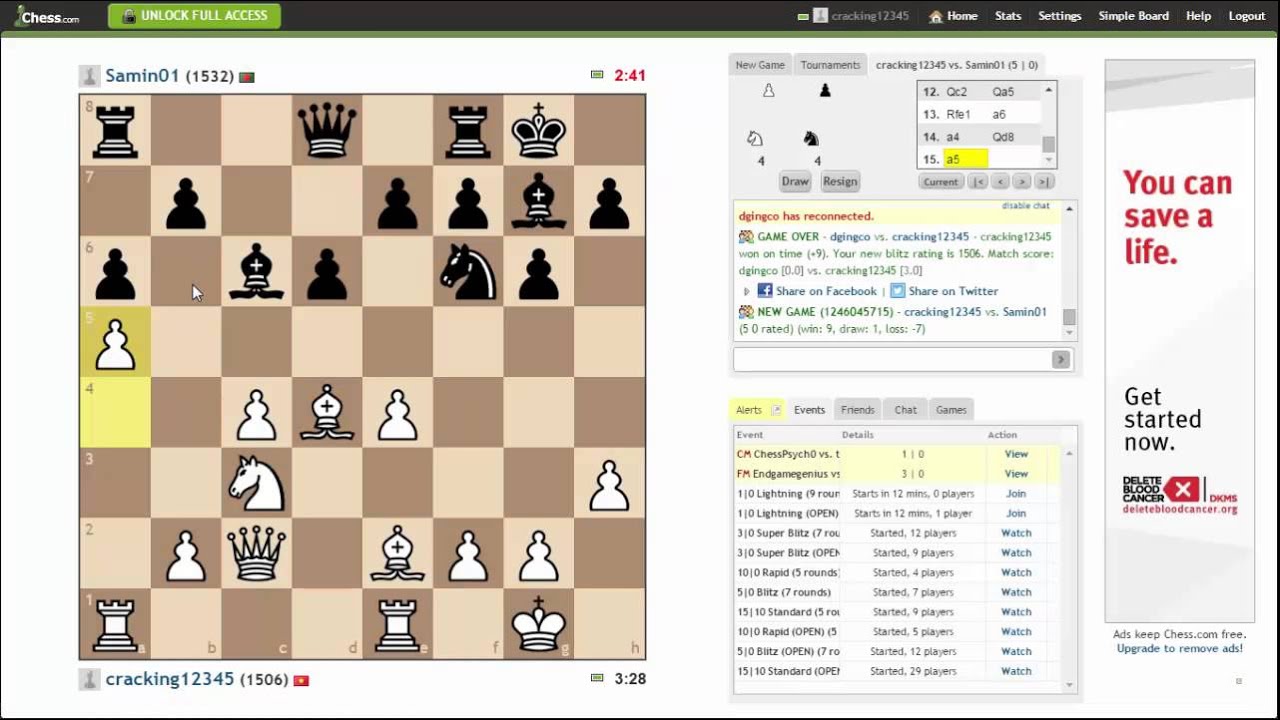Click move 12 Qc2 in move list
This screenshot has height=720, width=1280.
[956, 92]
